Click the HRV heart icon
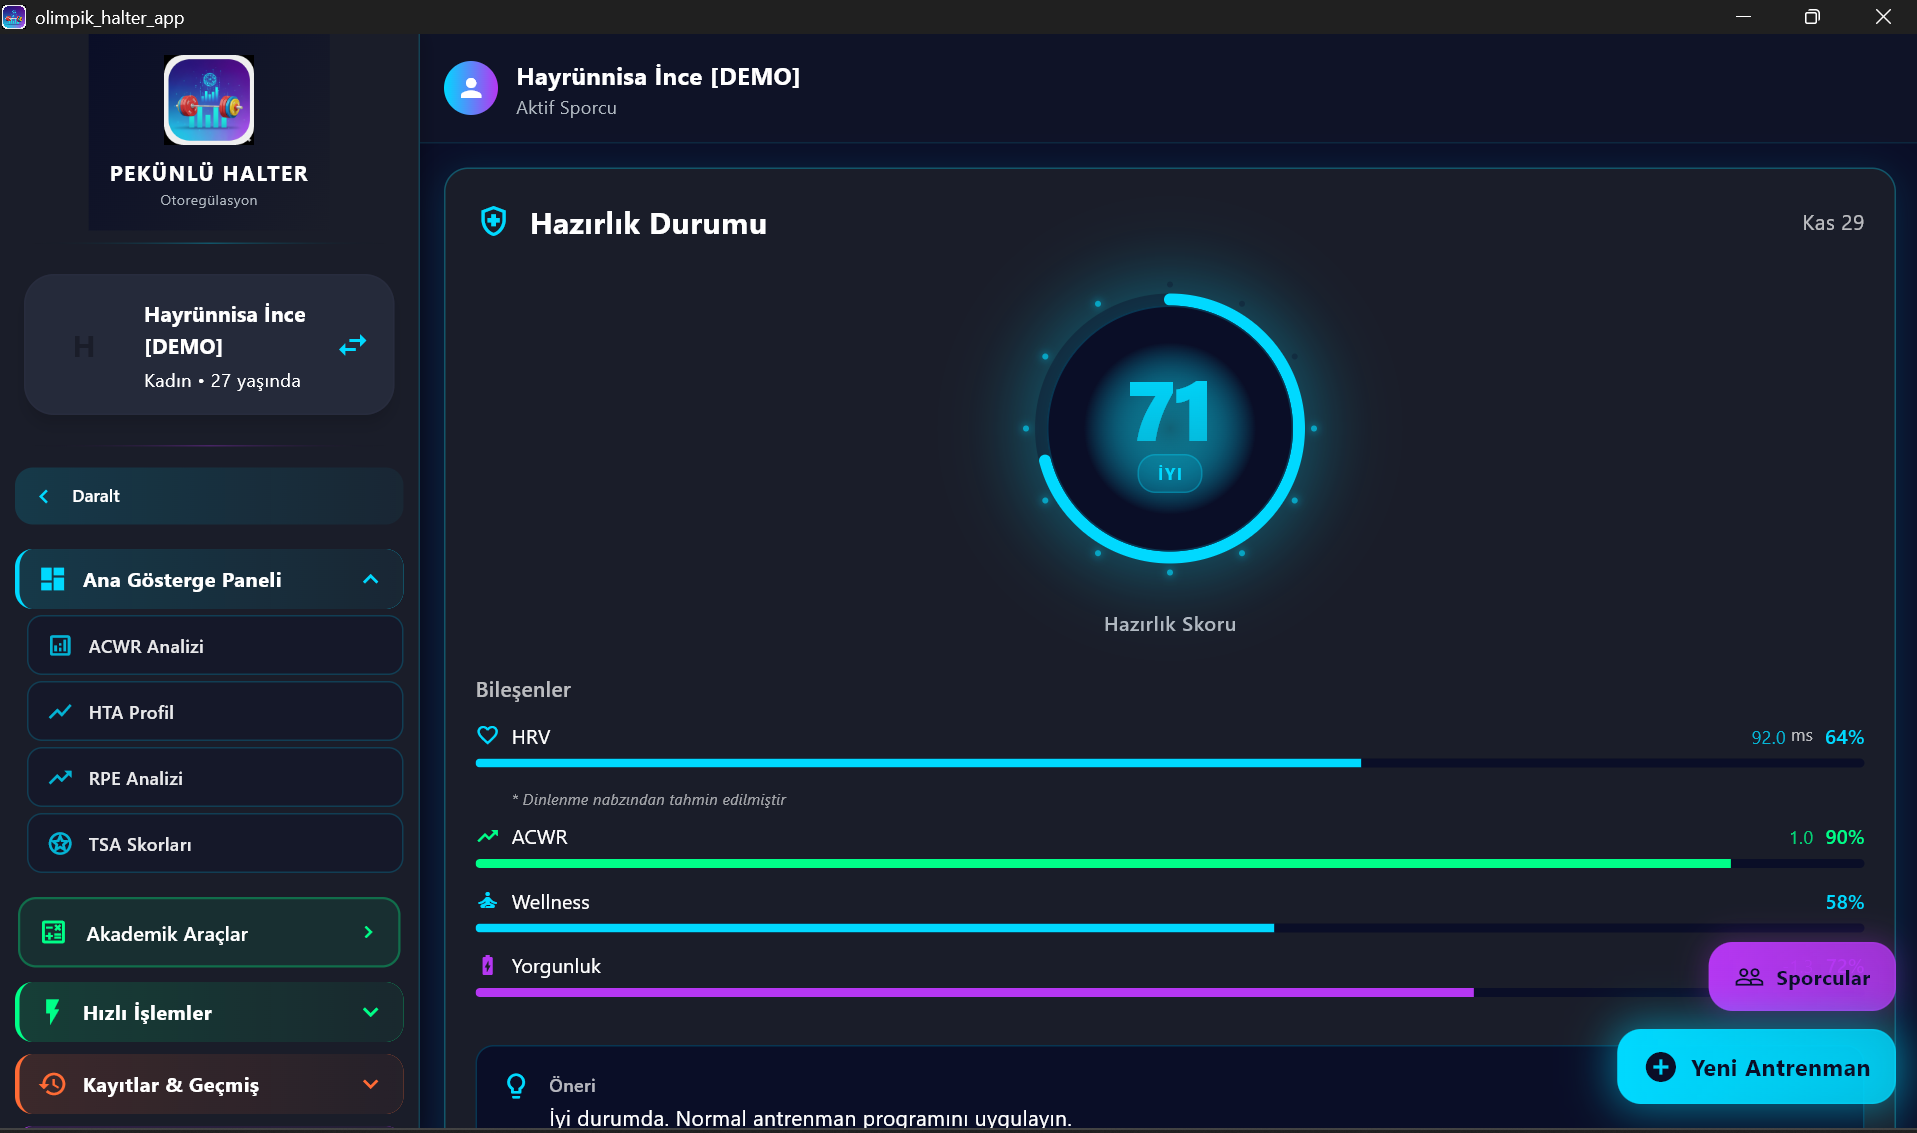The width and height of the screenshot is (1917, 1133). pos(487,736)
